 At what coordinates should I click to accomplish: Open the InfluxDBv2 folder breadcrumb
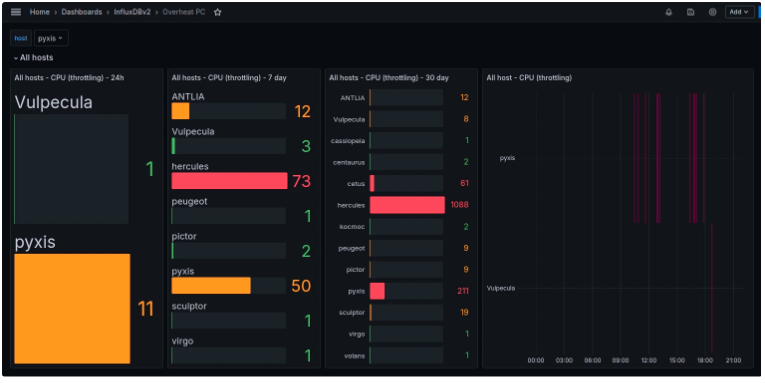pyautogui.click(x=132, y=12)
